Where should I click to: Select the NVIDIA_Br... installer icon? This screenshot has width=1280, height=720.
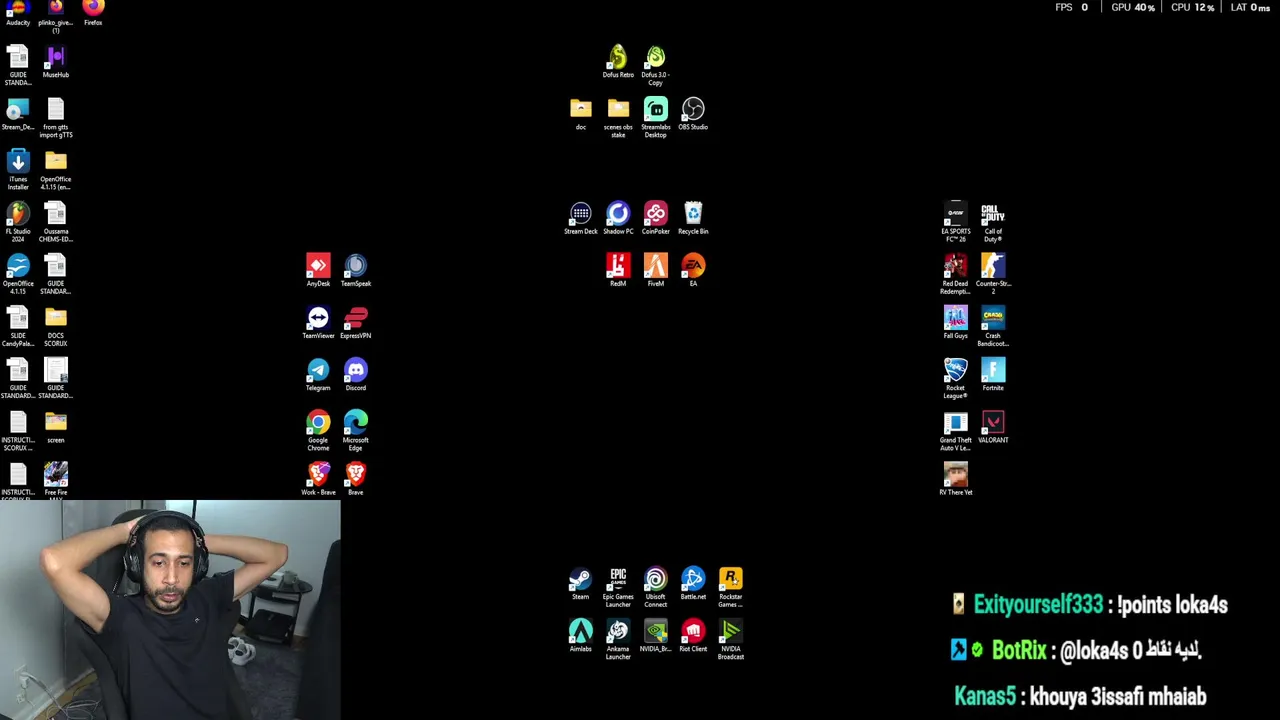coord(656,636)
